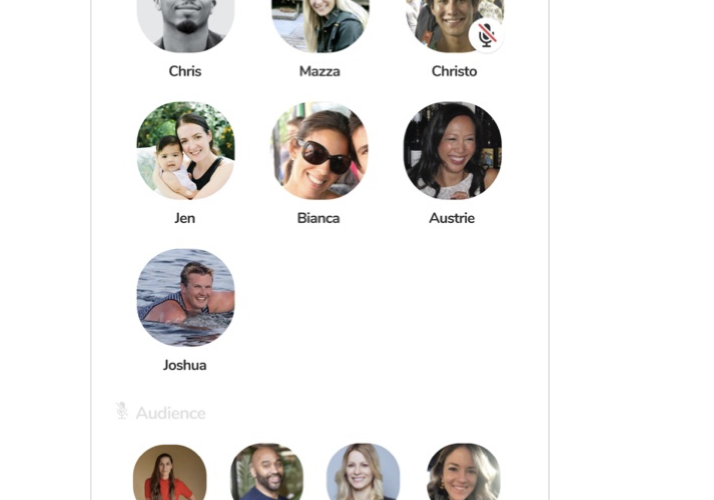The image size is (714, 500).
Task: Click the Audience section heading
Action: point(171,413)
